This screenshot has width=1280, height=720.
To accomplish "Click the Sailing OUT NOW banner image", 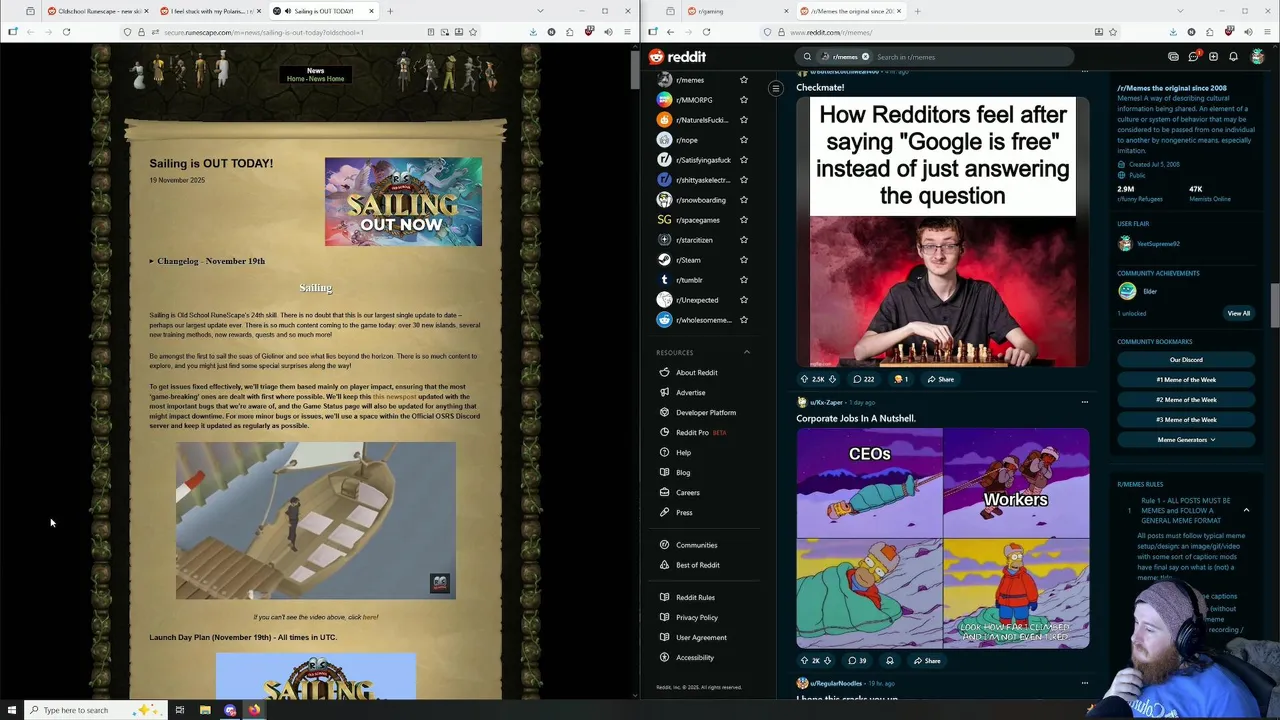I will (403, 201).
